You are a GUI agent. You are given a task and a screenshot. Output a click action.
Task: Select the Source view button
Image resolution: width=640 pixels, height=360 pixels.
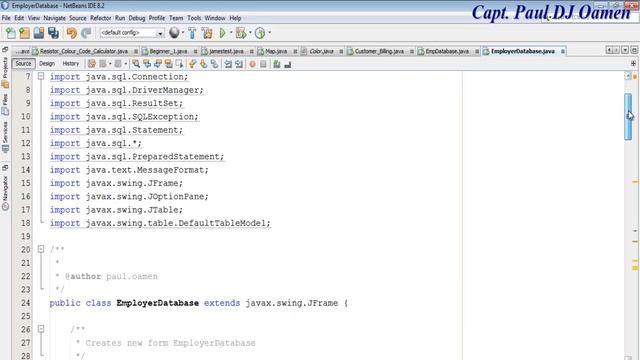[23, 64]
